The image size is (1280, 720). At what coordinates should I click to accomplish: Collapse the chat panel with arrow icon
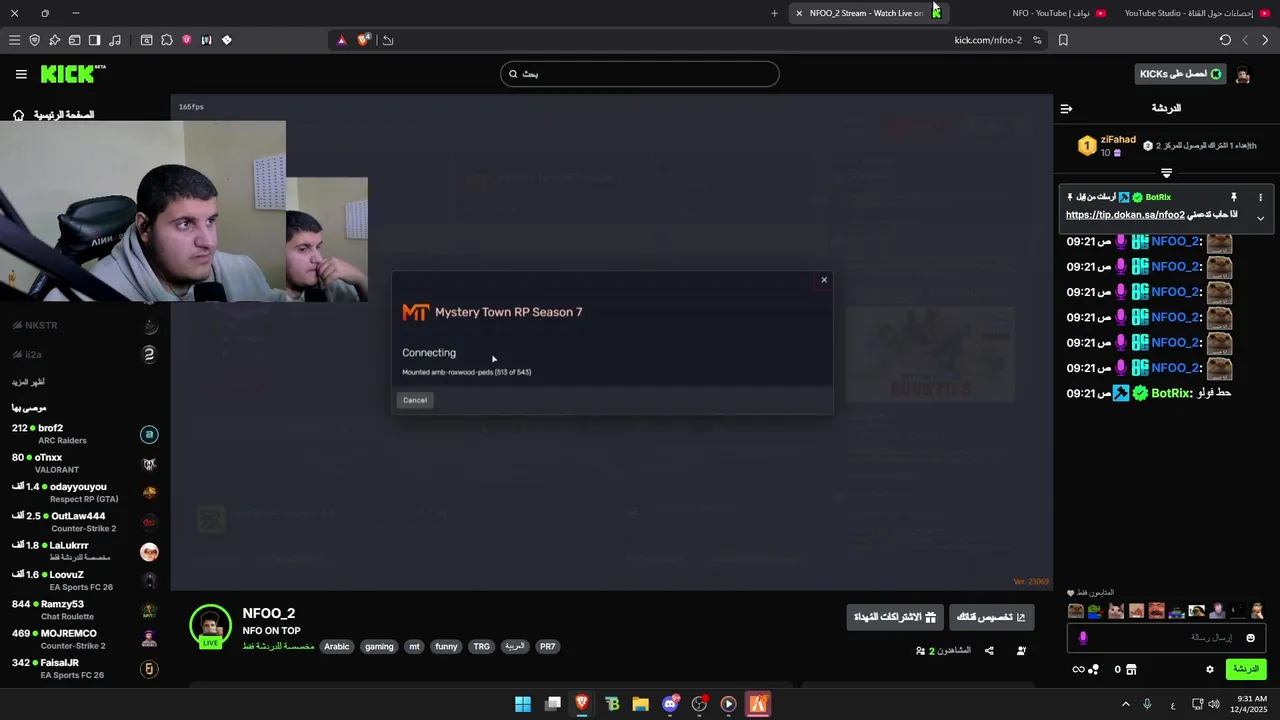(1066, 108)
